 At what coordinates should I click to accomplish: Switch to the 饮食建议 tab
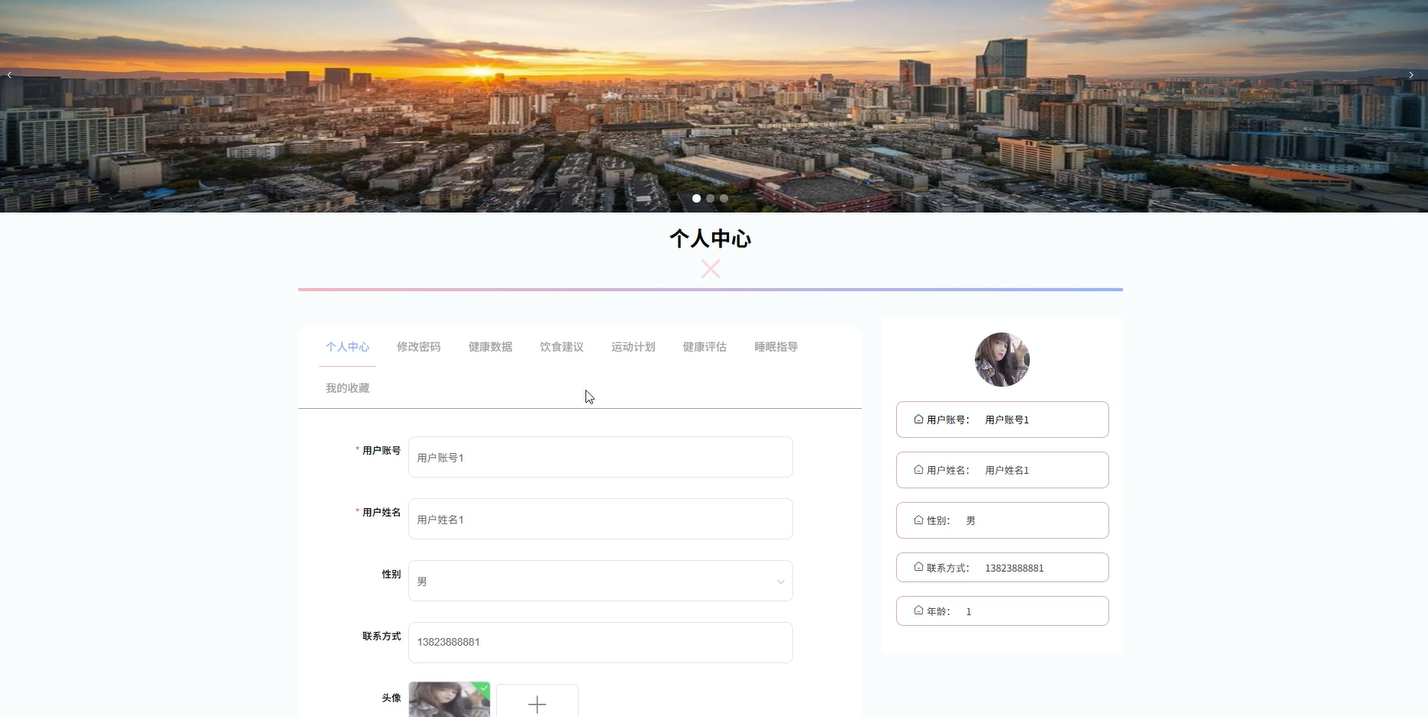tap(561, 346)
